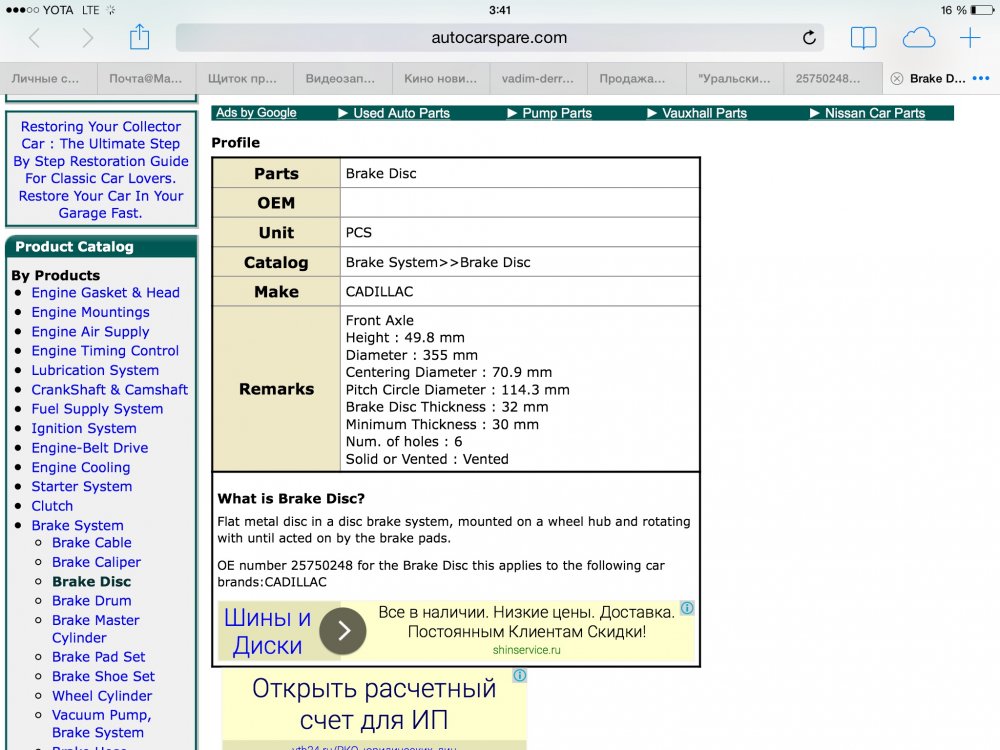Image resolution: width=1000 pixels, height=750 pixels.
Task: Close the Brake D... tab
Action: point(896,79)
